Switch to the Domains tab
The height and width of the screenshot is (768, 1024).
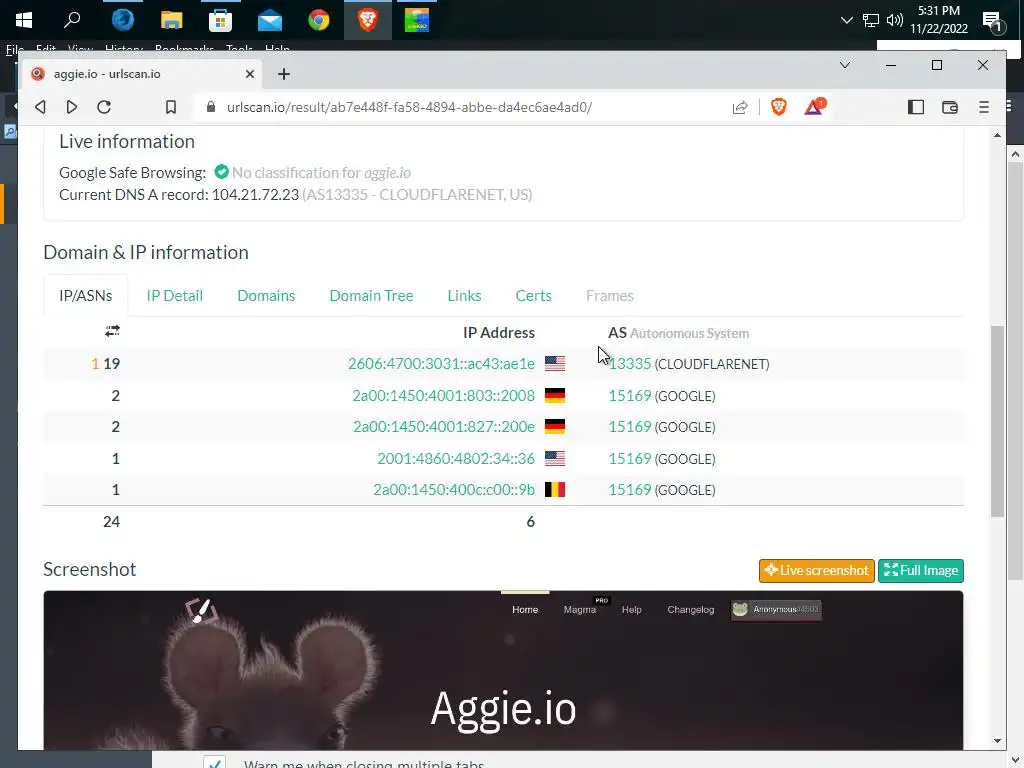(x=266, y=296)
